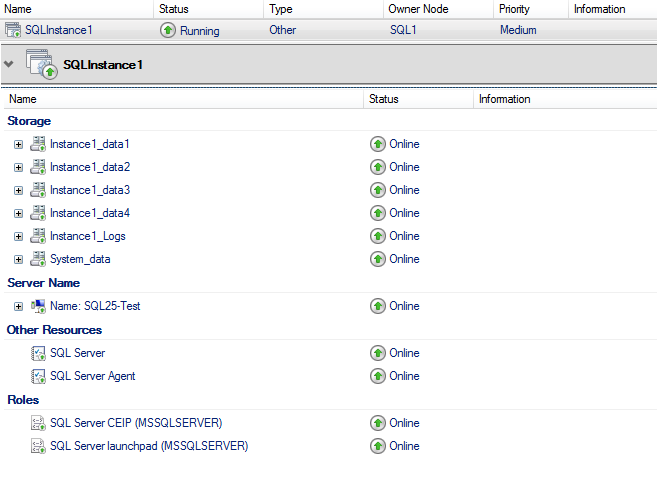Select the Instance1_data2 resource
657x481 pixels.
pyautogui.click(x=90, y=167)
